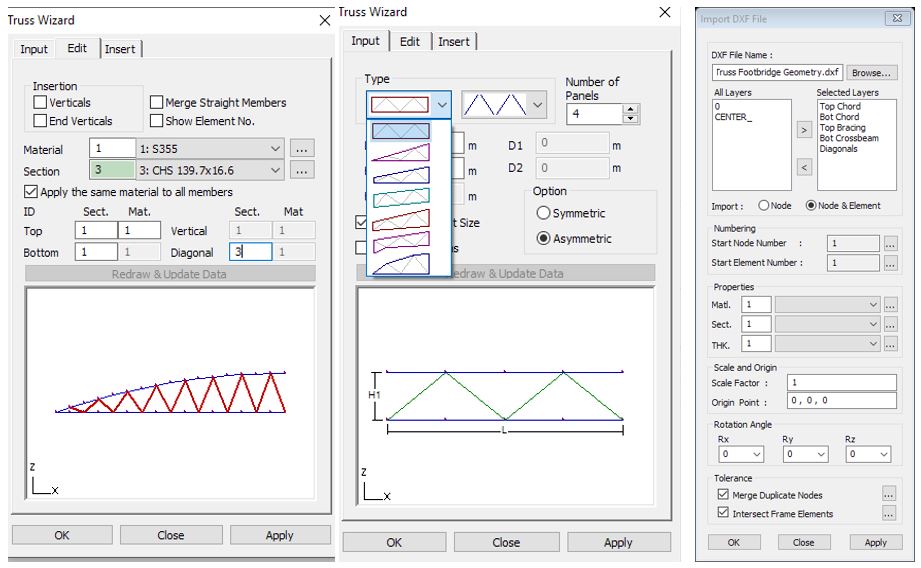Switch to Insert tab in middle Truss Wizard
921x568 pixels.
(x=453, y=42)
